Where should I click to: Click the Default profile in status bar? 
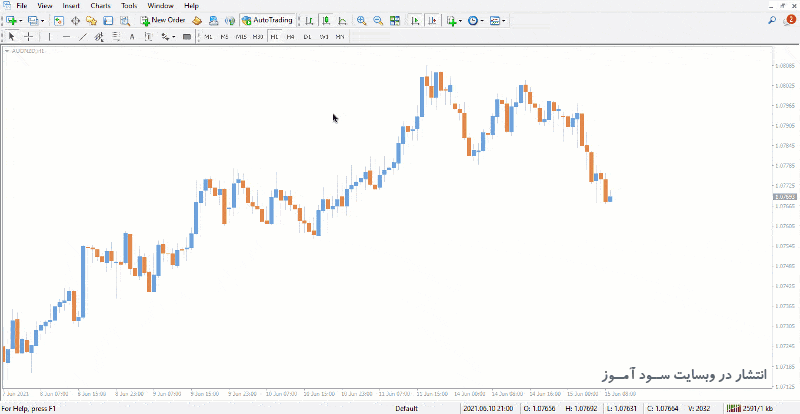[406, 408]
